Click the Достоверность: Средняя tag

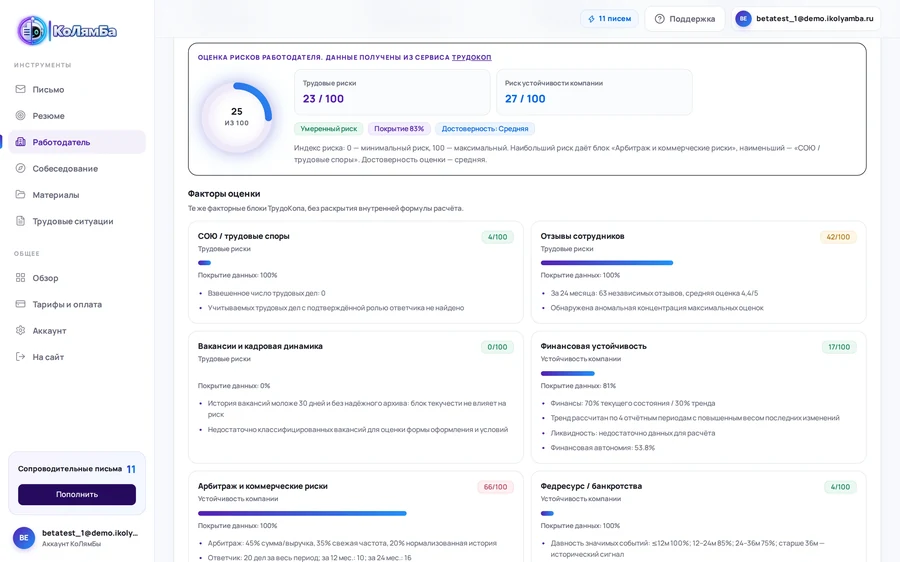pyautogui.click(x=484, y=129)
